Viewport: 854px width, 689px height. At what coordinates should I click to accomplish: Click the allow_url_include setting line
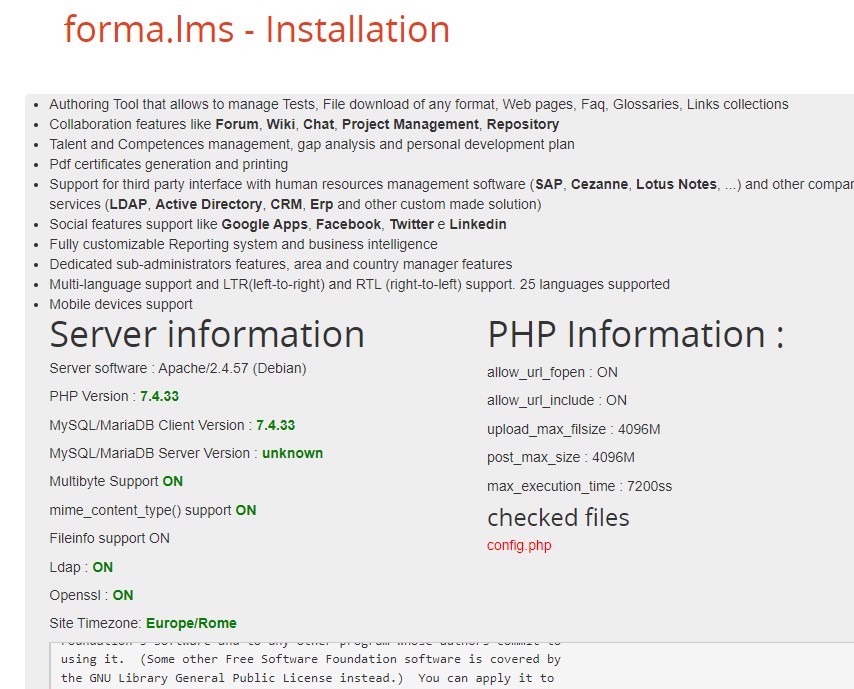point(557,400)
